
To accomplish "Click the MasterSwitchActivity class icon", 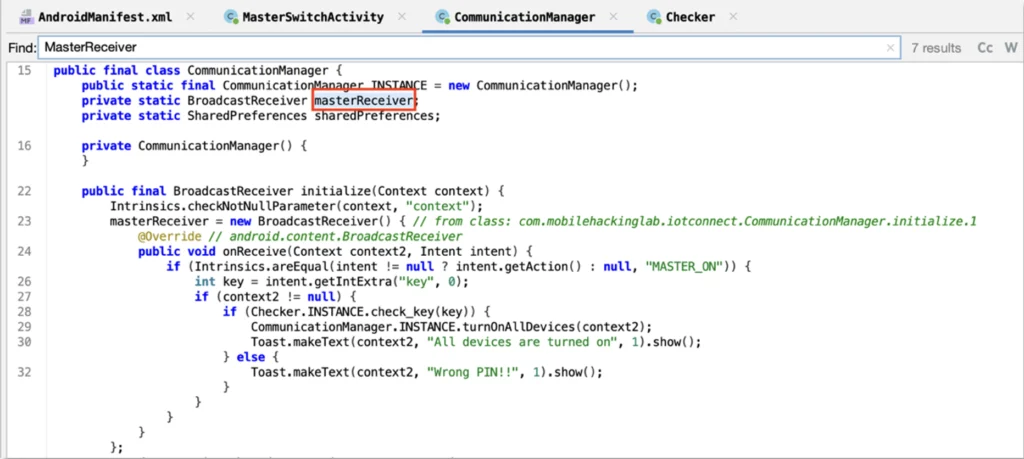I will pyautogui.click(x=231, y=17).
